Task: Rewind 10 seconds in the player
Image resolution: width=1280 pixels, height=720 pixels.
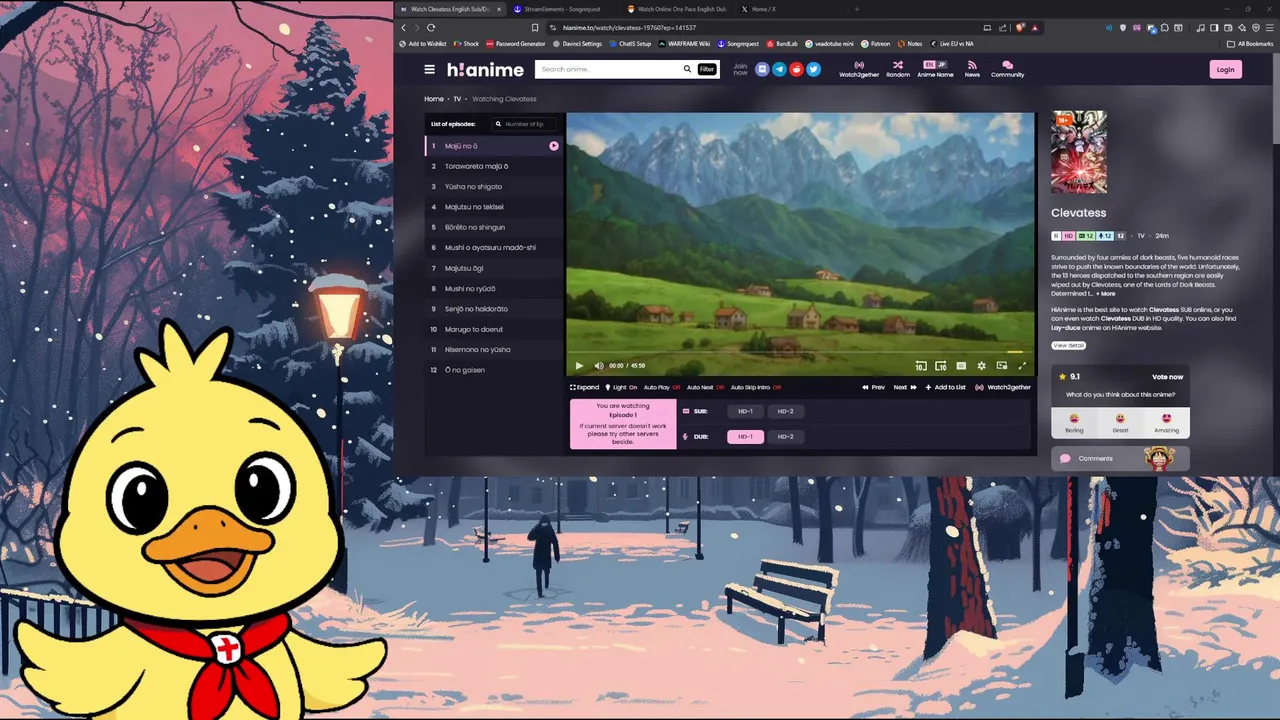Action: pyautogui.click(x=921, y=366)
